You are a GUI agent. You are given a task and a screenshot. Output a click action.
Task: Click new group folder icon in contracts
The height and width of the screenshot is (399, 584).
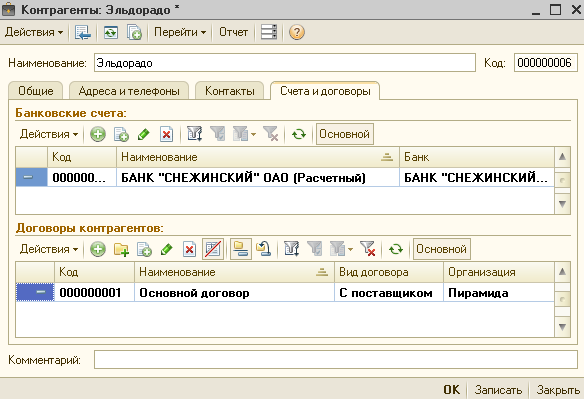coord(121,249)
